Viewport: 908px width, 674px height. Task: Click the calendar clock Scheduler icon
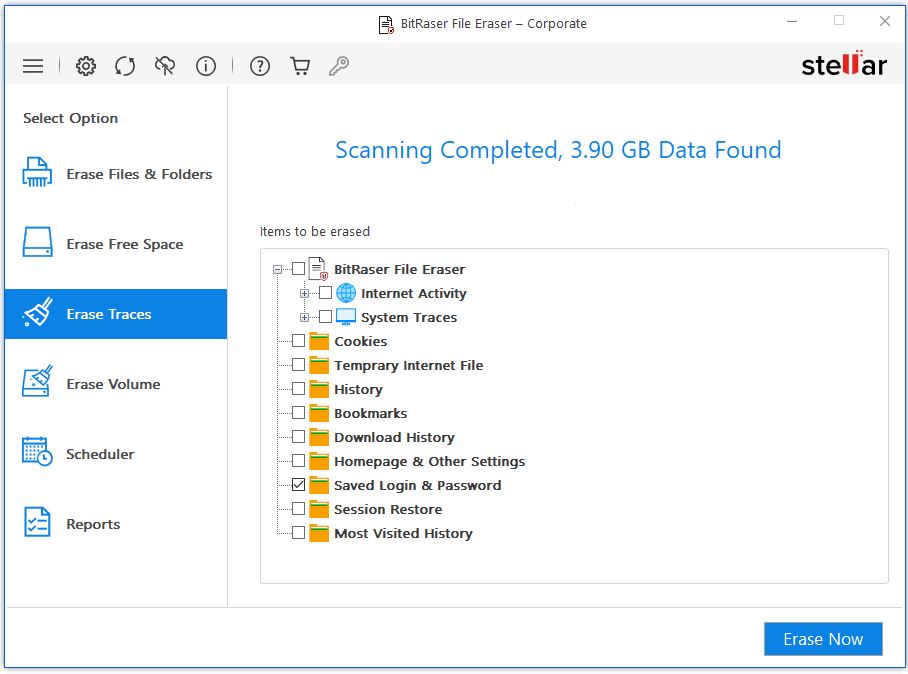point(38,451)
